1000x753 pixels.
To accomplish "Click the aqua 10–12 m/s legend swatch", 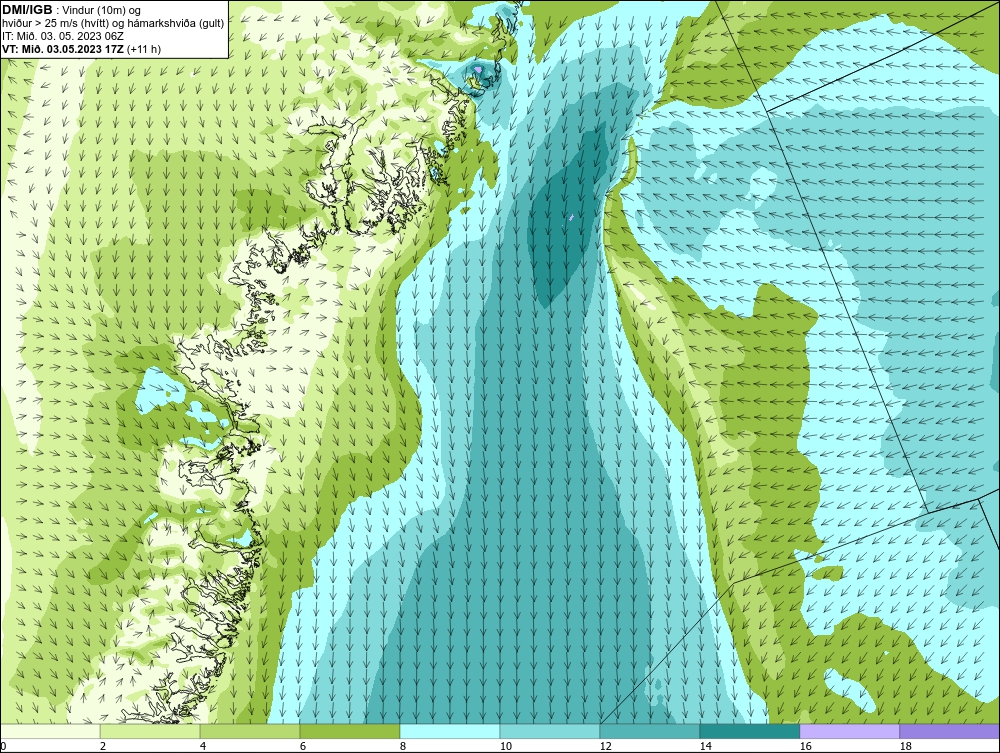I will [550, 731].
